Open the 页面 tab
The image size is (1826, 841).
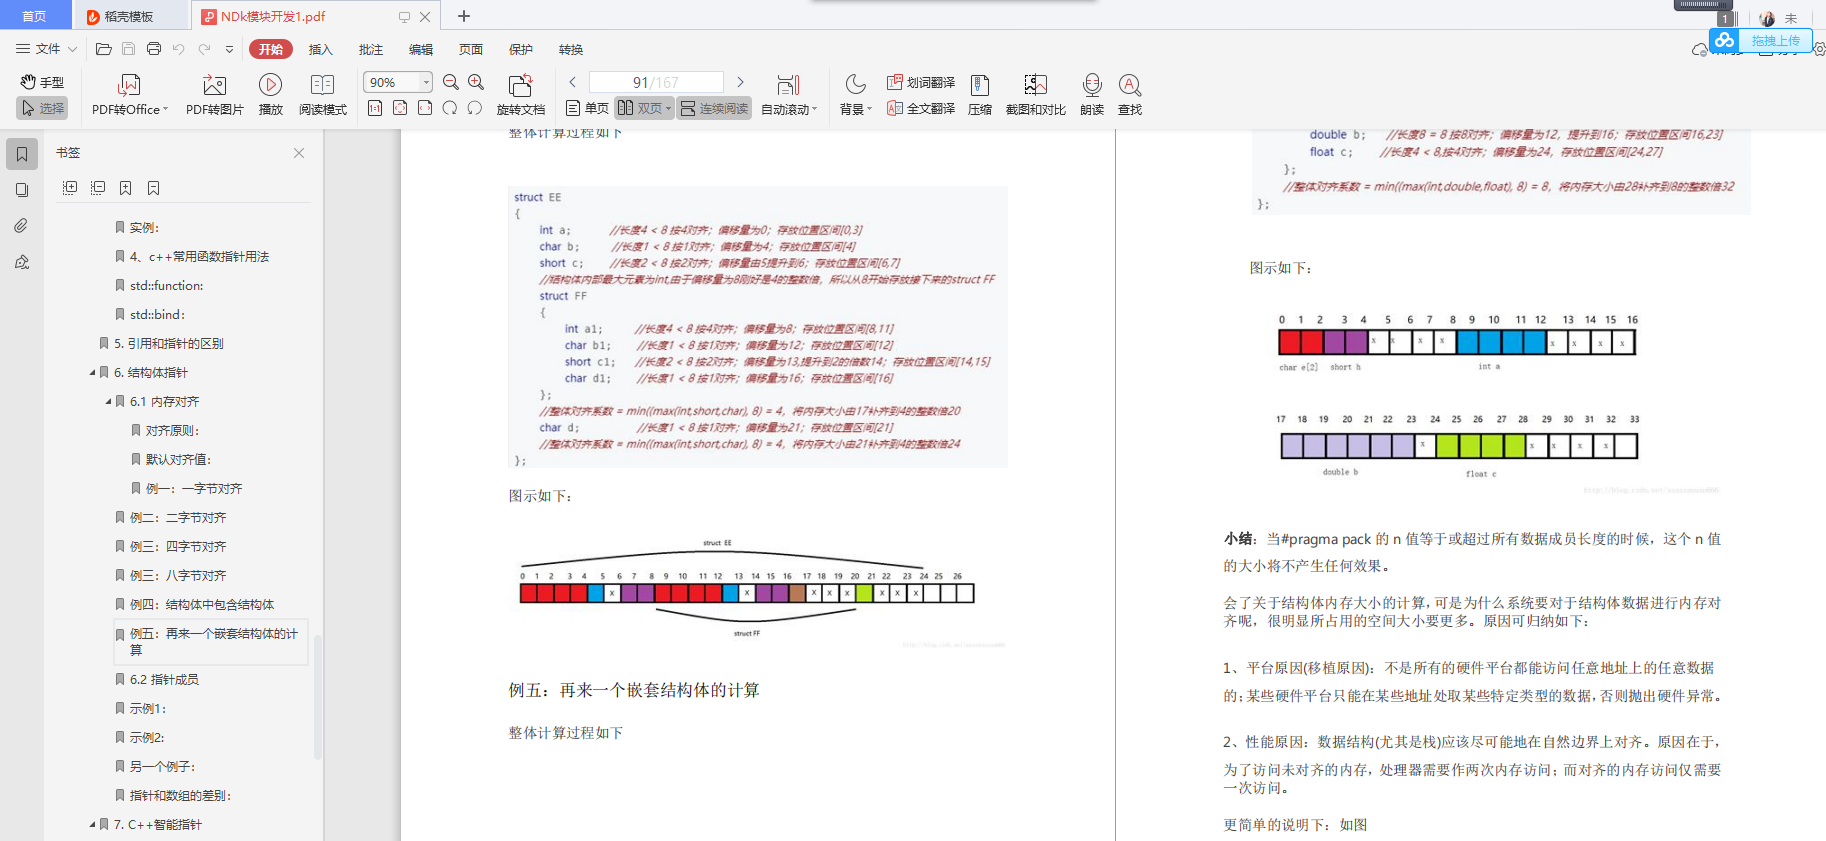tap(470, 49)
